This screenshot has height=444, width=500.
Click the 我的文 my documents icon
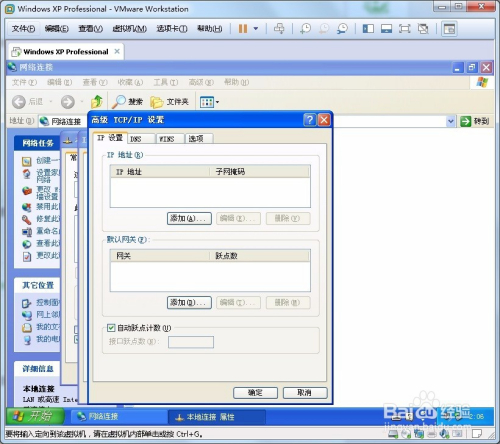27,327
